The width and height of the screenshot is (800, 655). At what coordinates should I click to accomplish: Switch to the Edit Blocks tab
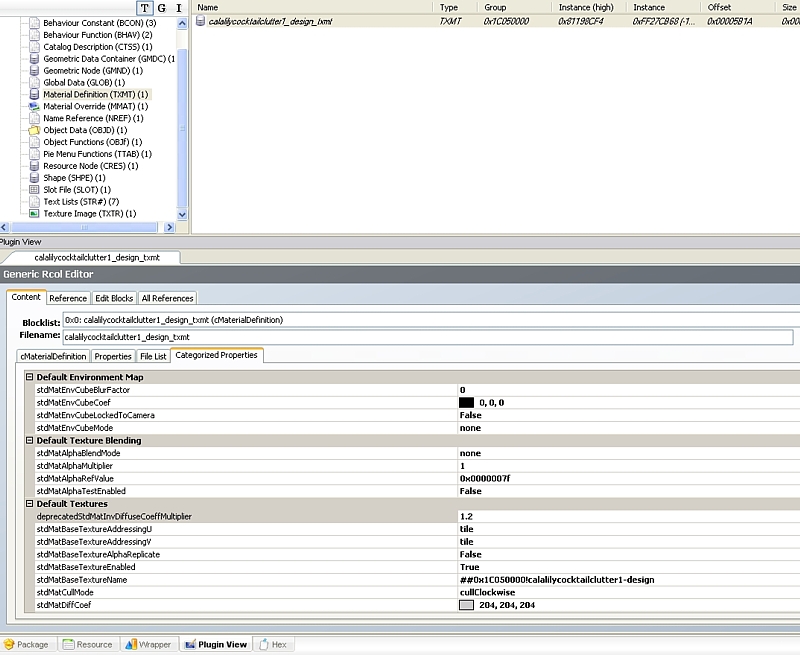(114, 298)
